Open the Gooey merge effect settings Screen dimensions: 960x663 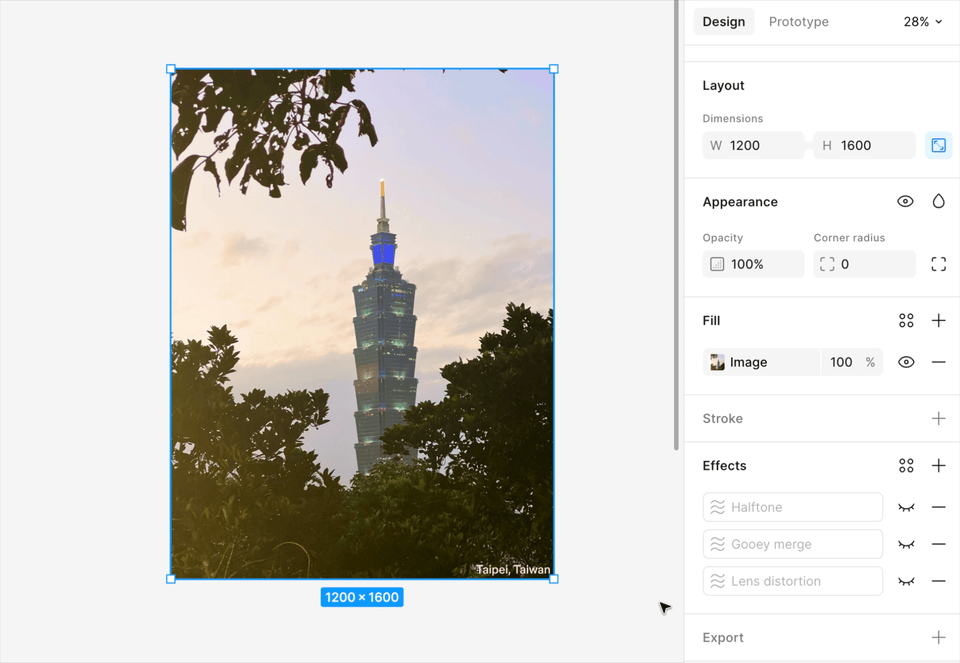coord(792,544)
